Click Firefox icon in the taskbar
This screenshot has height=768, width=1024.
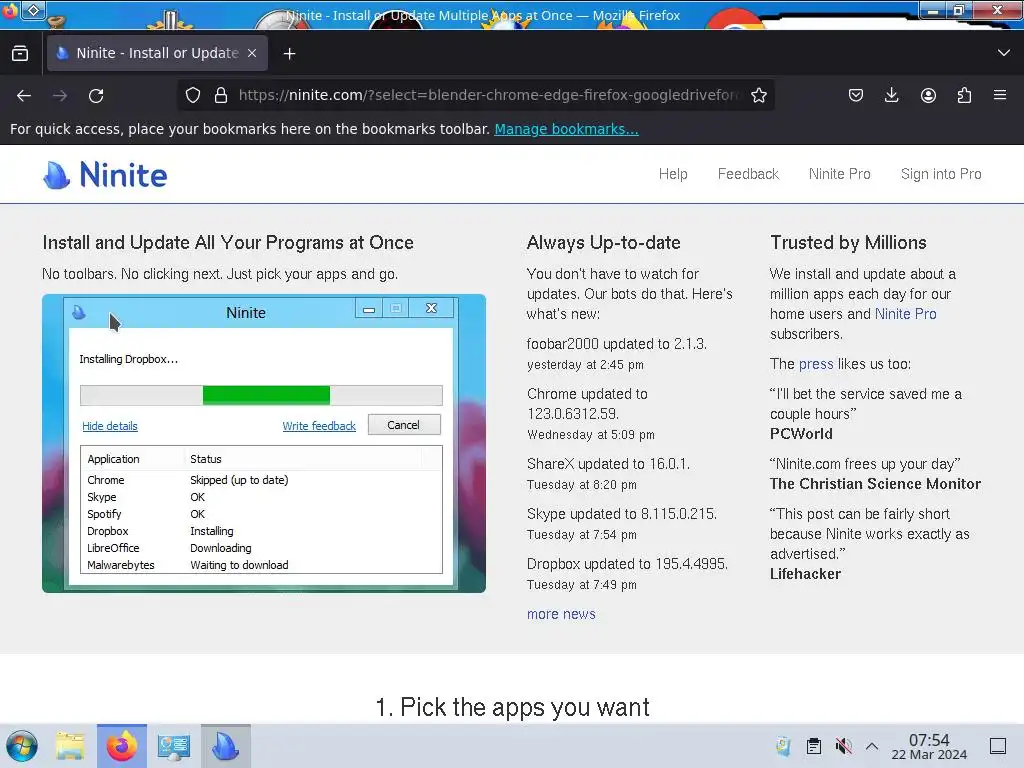122,746
